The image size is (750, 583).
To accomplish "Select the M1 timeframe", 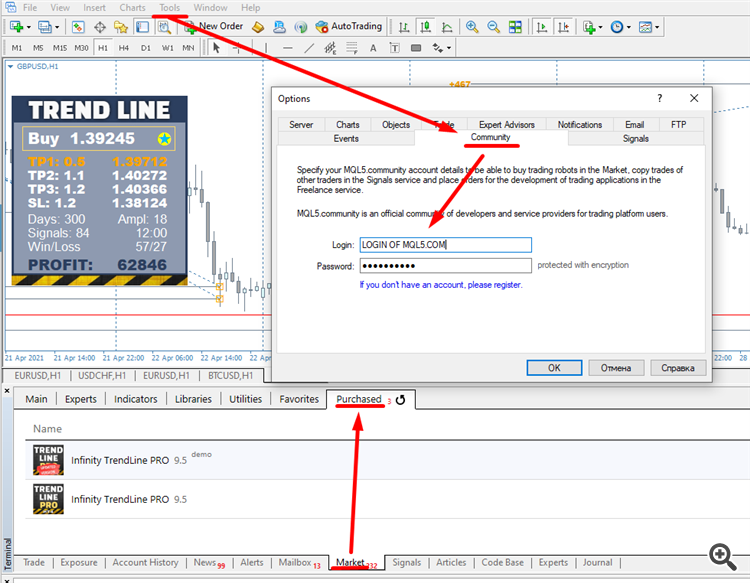I will [17, 48].
